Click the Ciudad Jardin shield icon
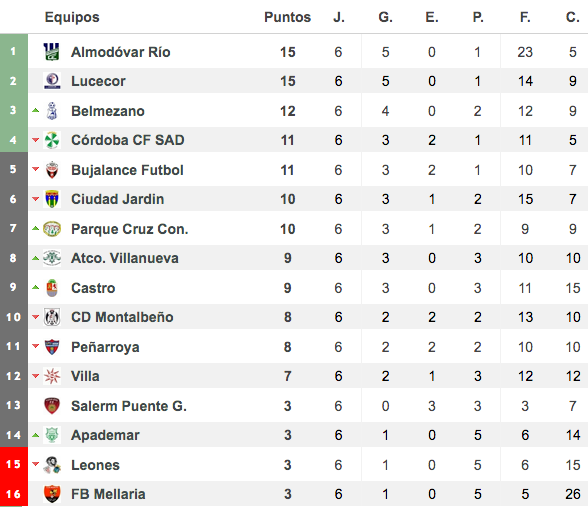588x507 pixels. click(x=52, y=199)
